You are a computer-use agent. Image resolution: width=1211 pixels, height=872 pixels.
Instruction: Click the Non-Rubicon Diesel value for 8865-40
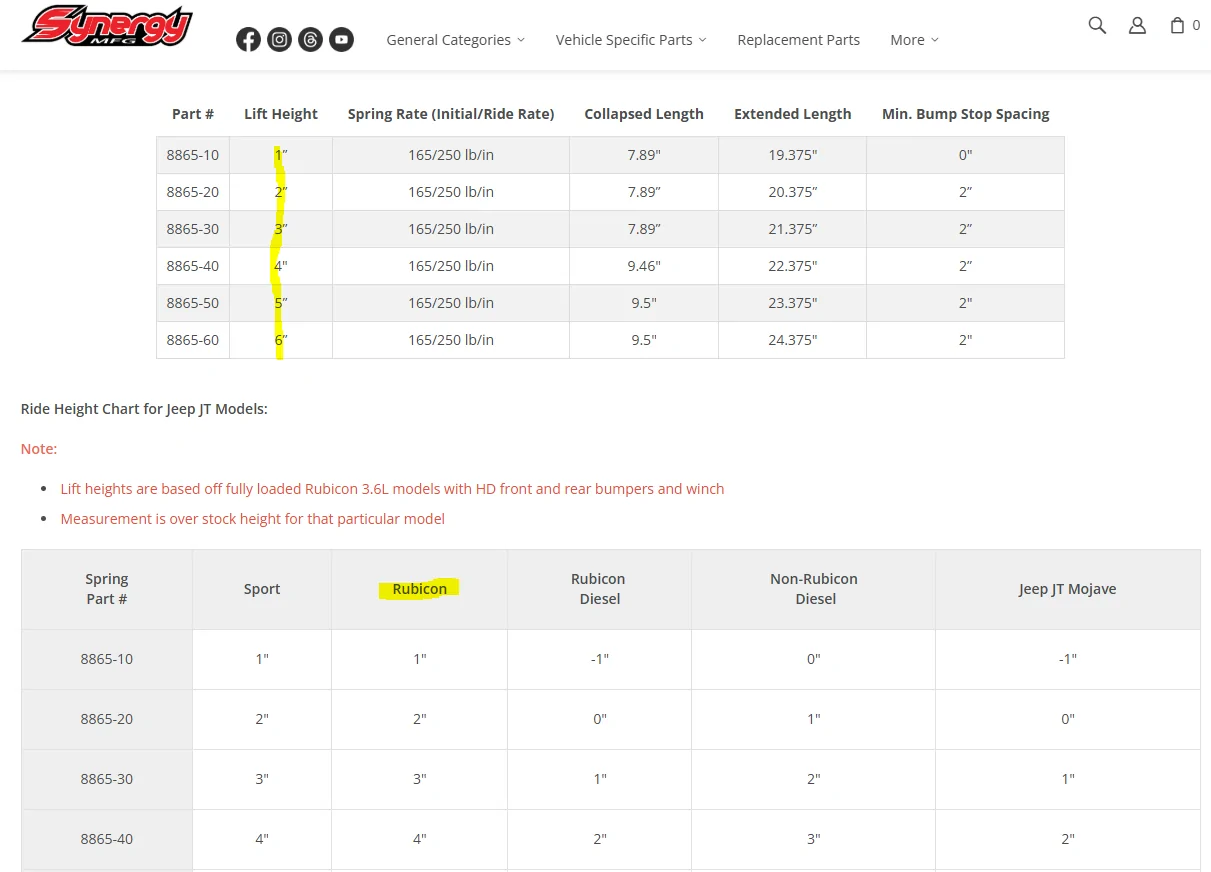[x=814, y=839]
